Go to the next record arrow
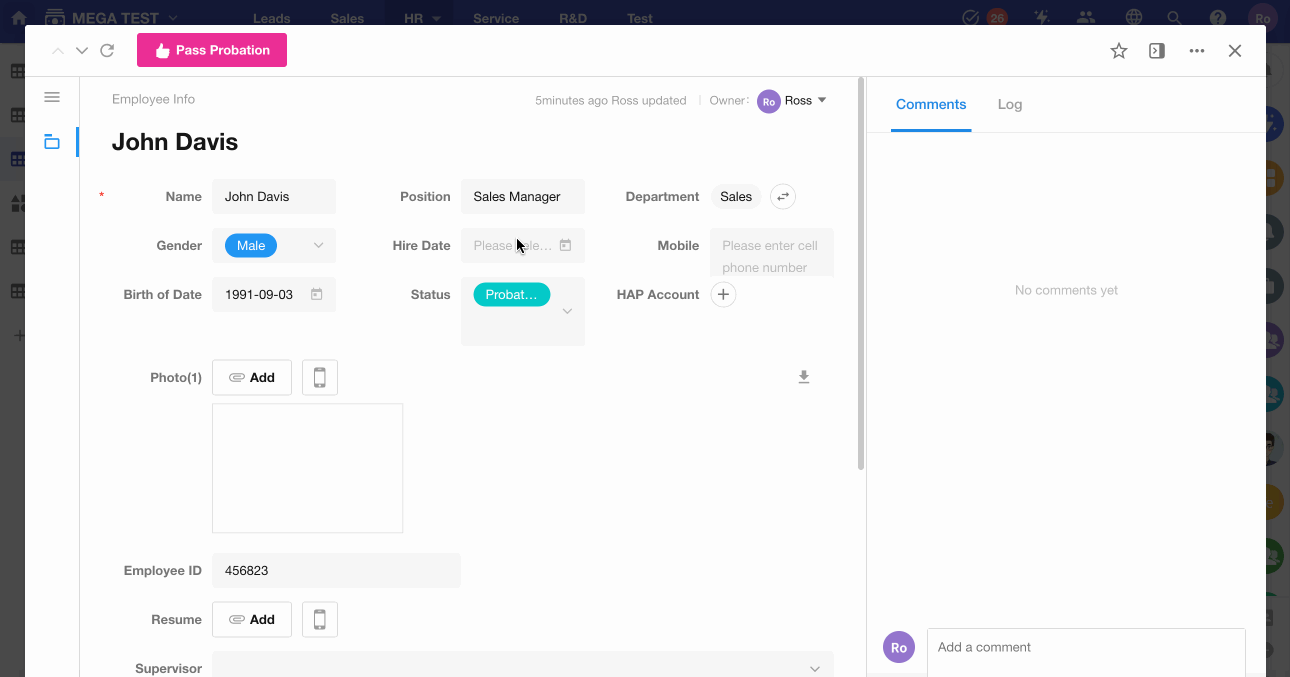 pos(82,51)
